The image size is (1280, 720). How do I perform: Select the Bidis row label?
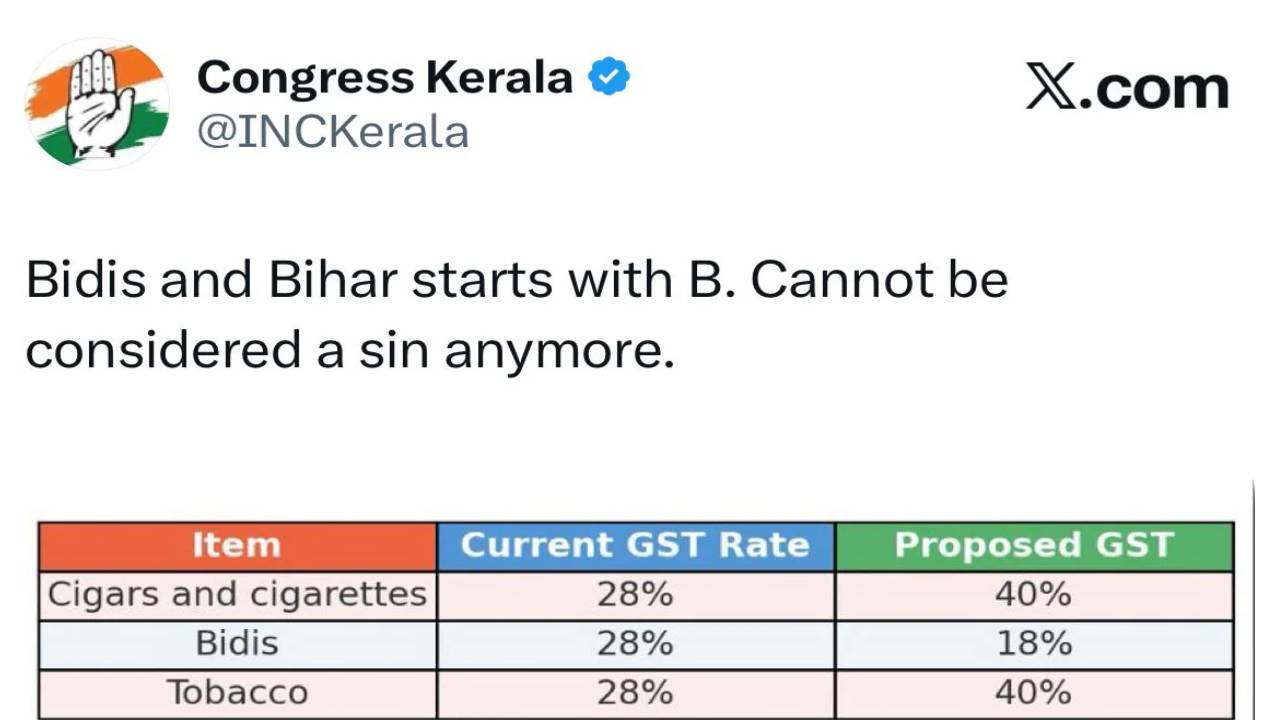[x=237, y=644]
